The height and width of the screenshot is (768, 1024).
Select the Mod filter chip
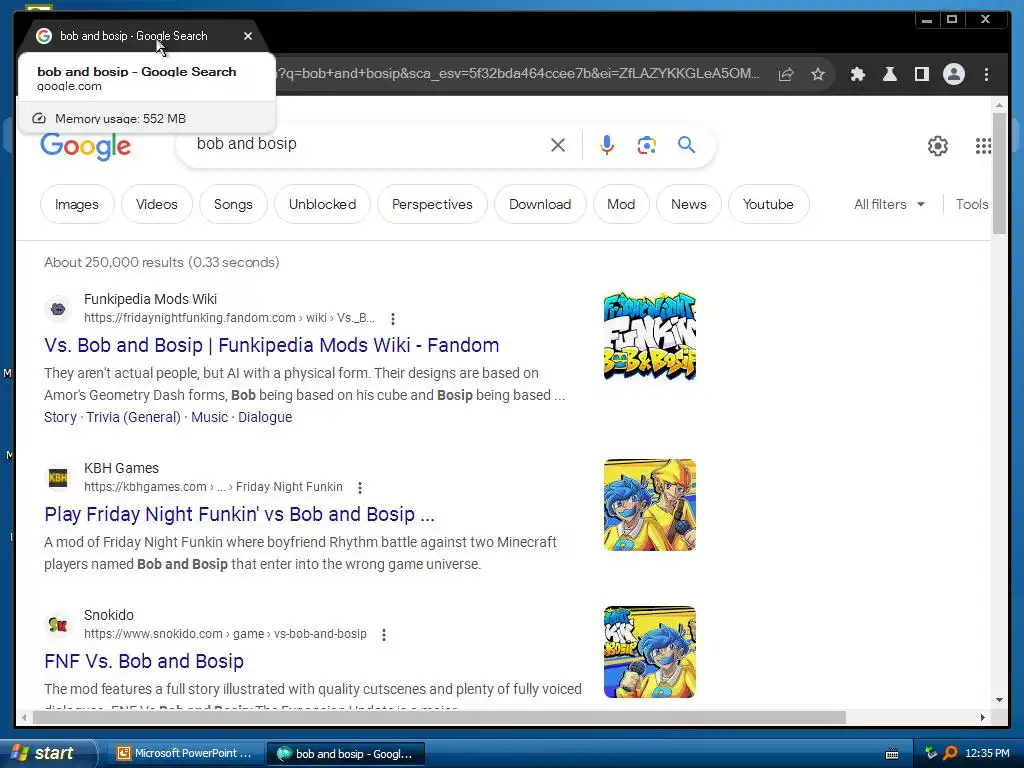(x=621, y=204)
